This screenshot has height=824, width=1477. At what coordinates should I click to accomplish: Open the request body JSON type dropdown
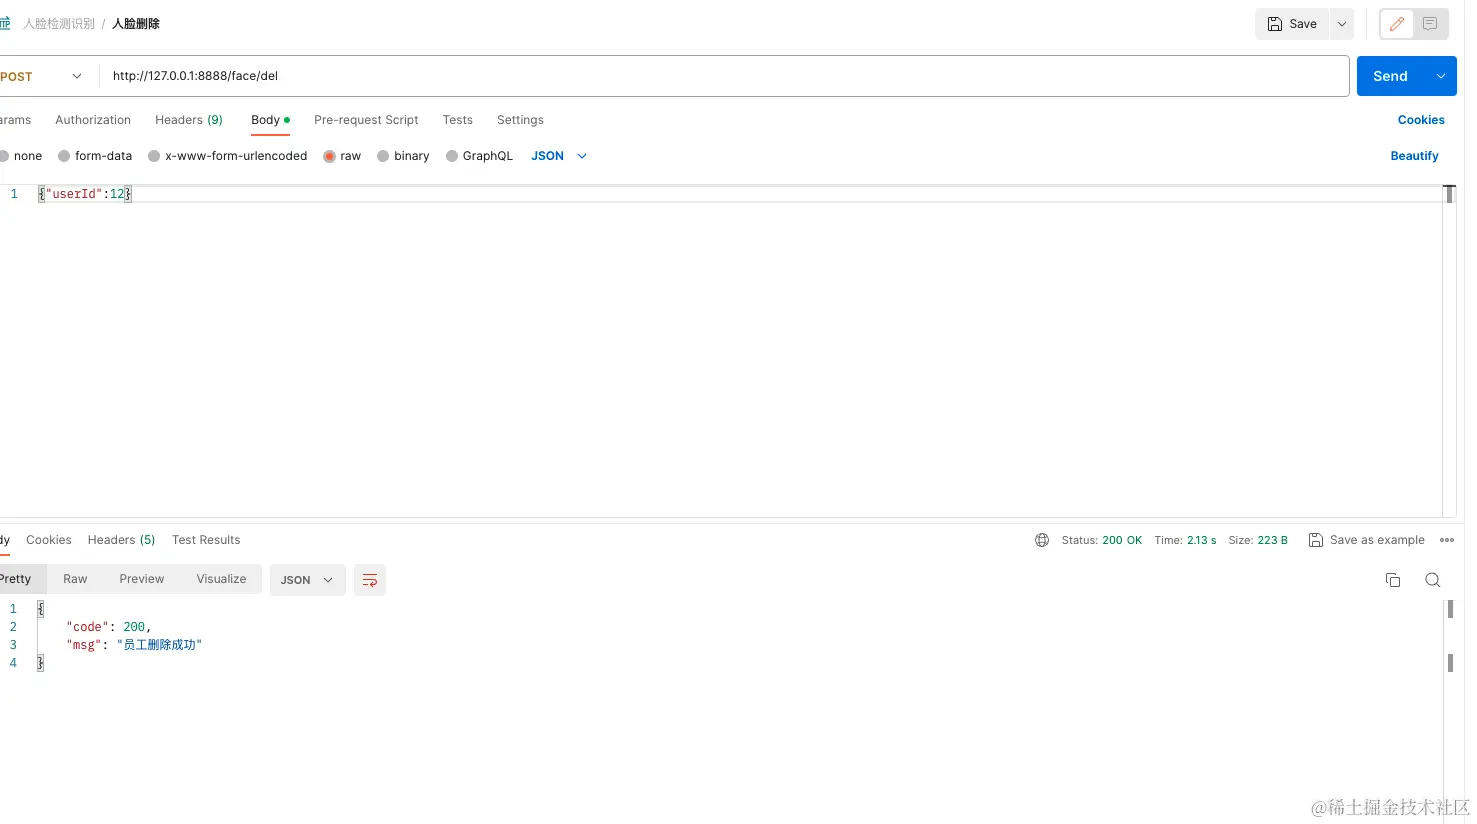pos(559,156)
